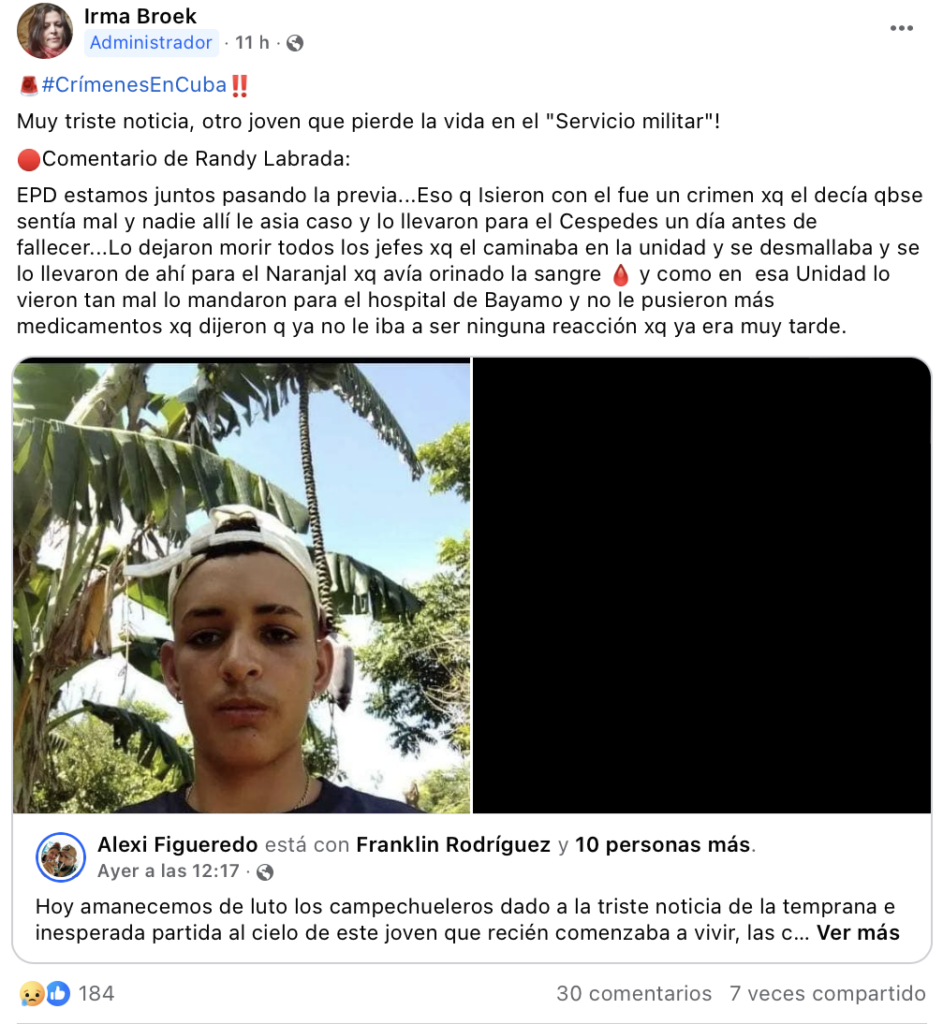
Task: Open the #CrímenesEnCuba hashtag
Action: (x=134, y=85)
